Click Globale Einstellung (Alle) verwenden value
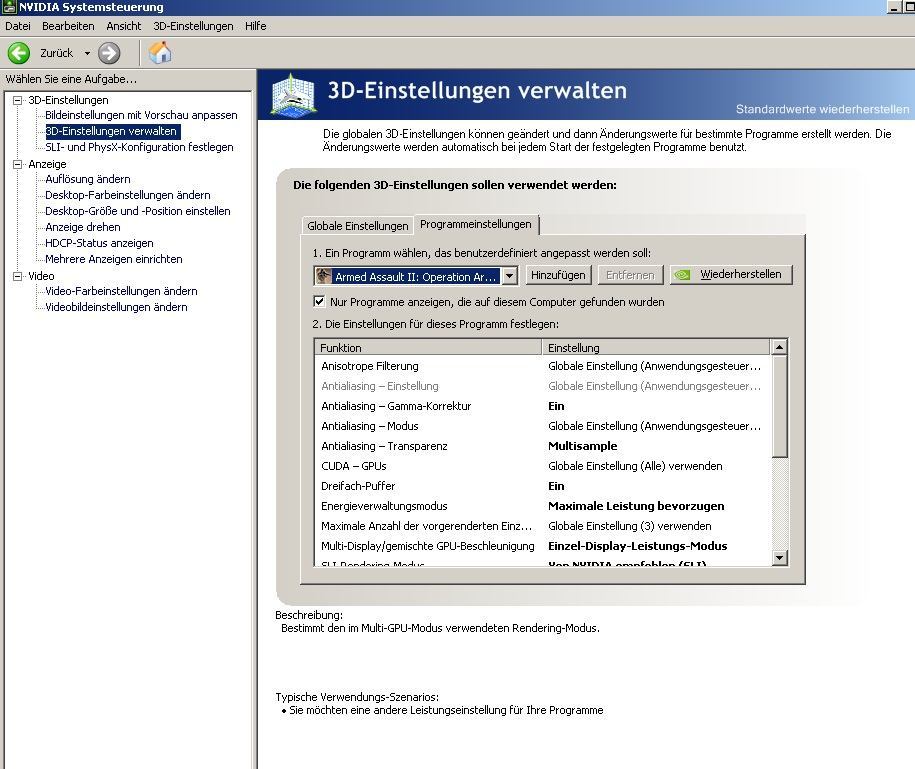The width and height of the screenshot is (915, 769). [x=635, y=466]
